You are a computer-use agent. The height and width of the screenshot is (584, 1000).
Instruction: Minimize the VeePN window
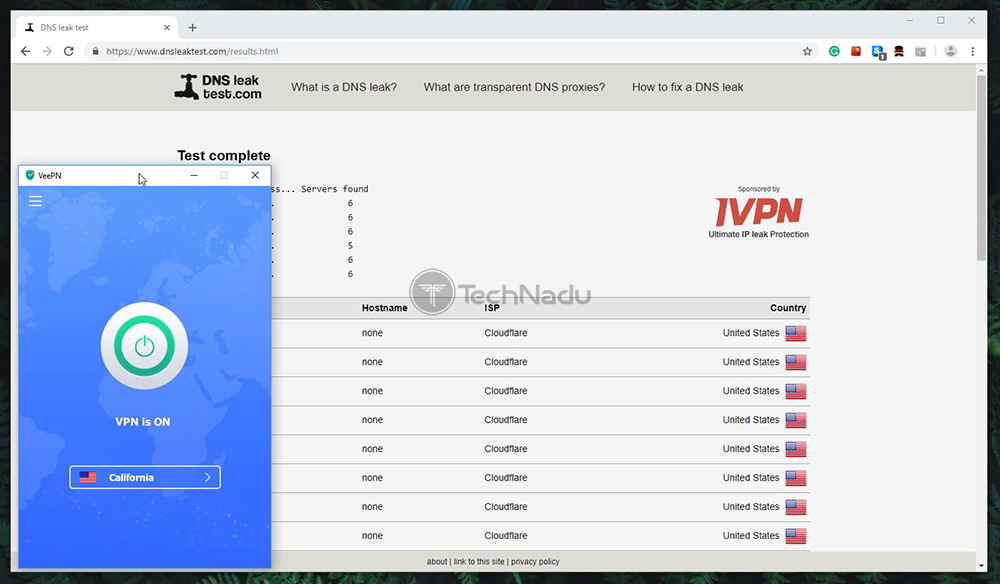point(194,175)
